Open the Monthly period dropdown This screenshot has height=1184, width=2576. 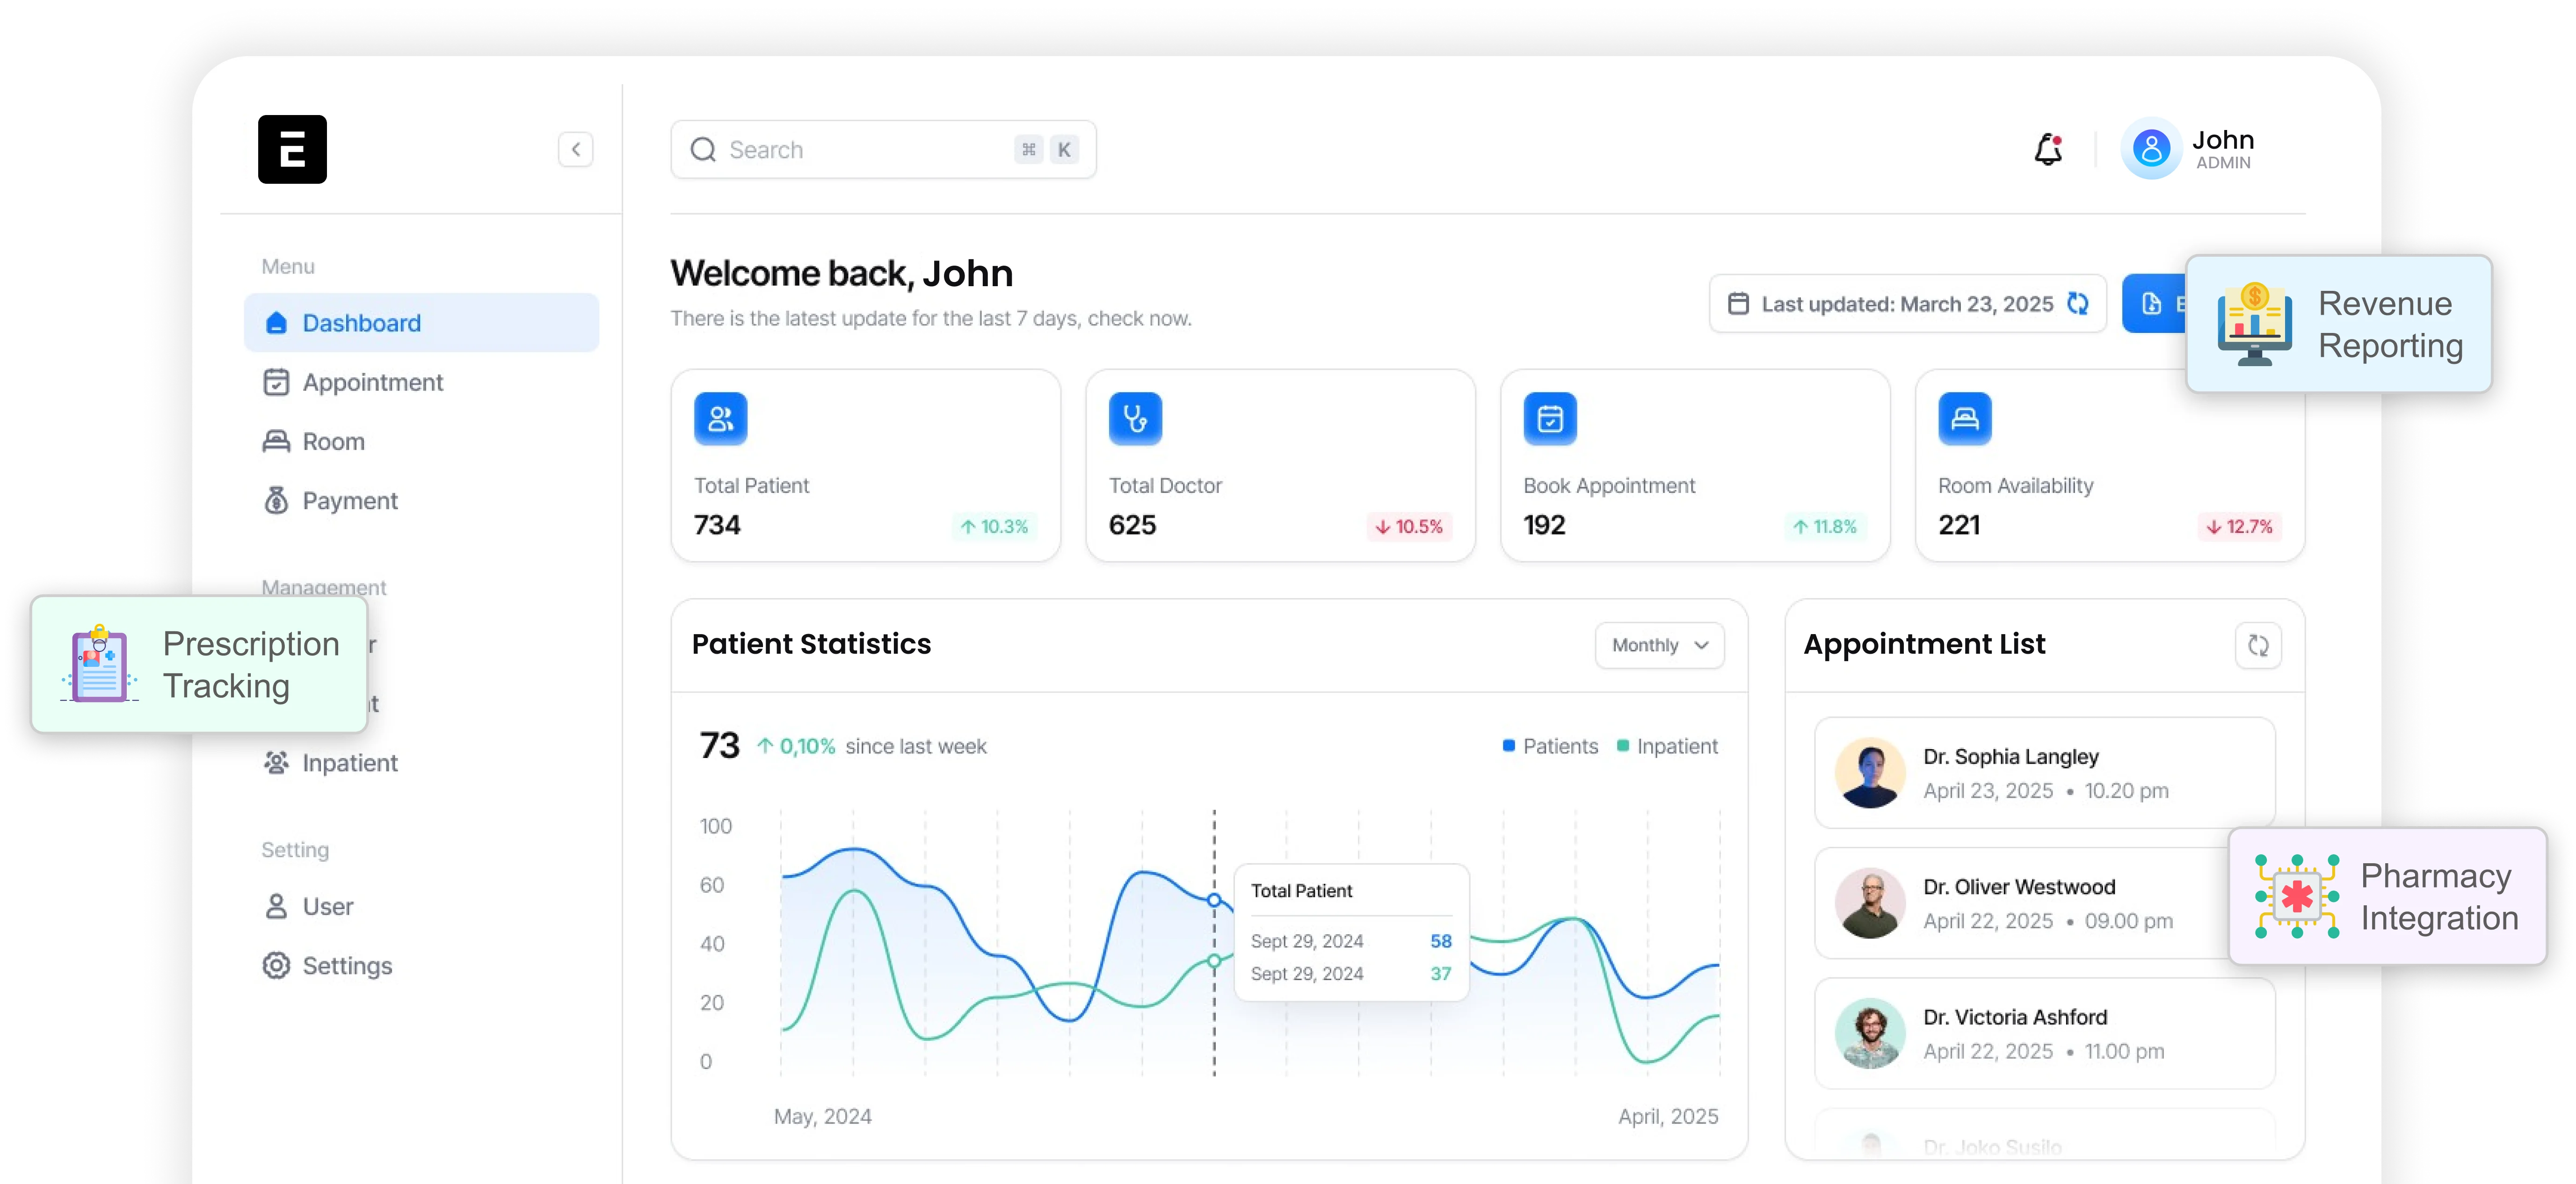(x=1659, y=645)
